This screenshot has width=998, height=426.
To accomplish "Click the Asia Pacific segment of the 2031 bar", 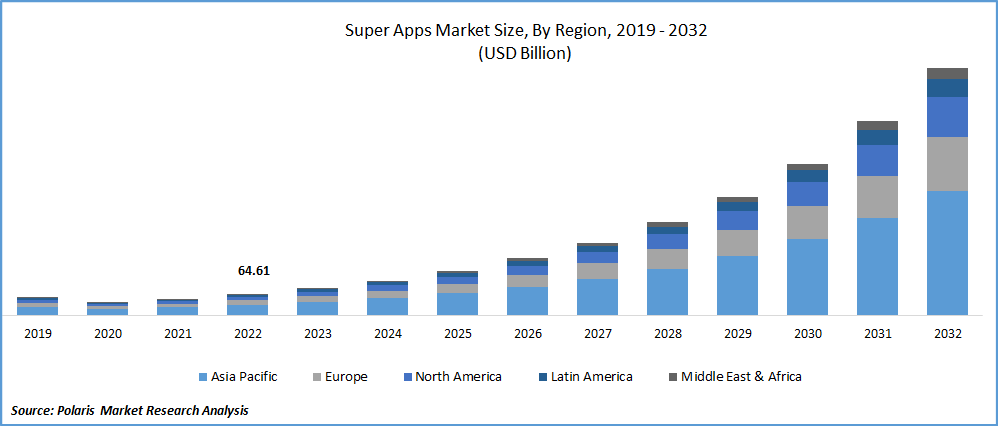I will (878, 266).
